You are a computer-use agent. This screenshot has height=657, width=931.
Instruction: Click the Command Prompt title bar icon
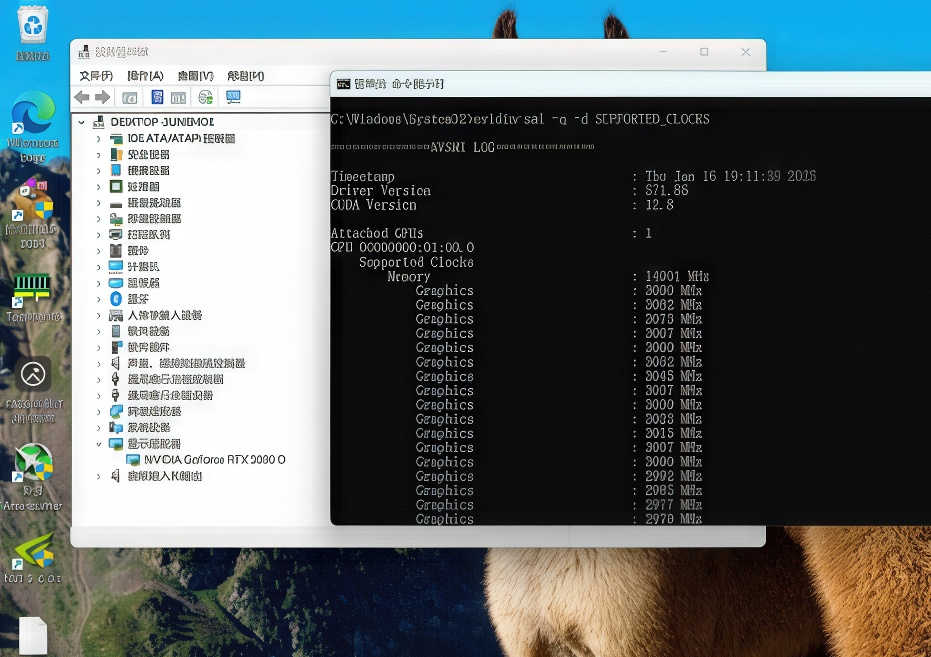(x=341, y=84)
